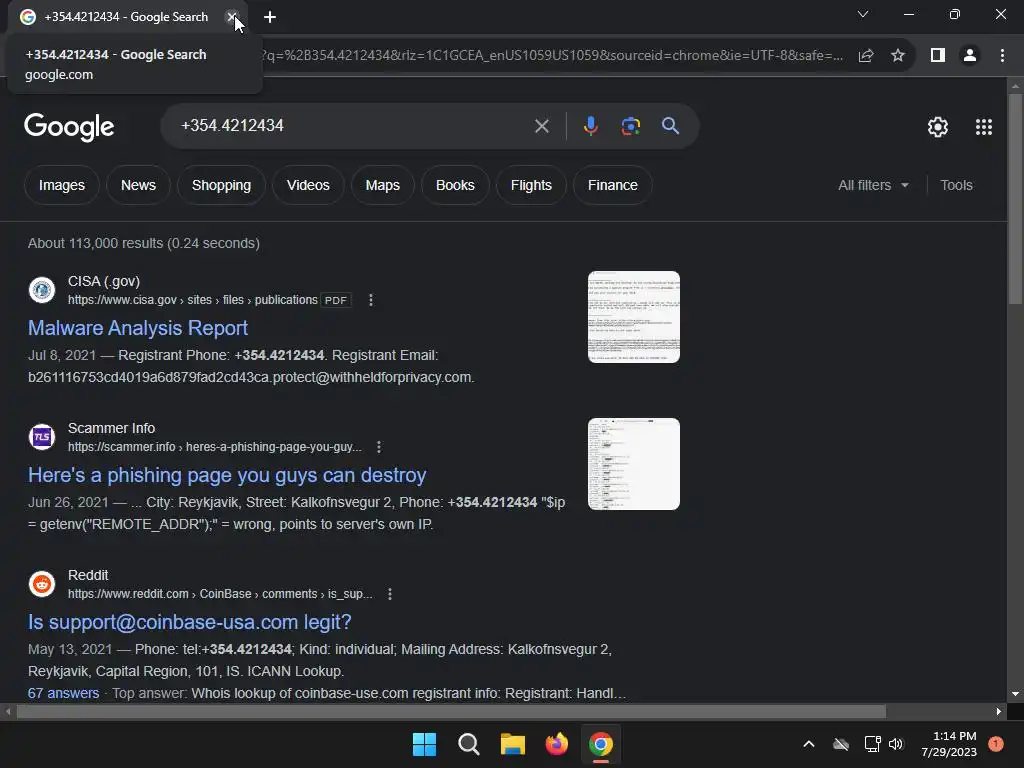This screenshot has width=1024, height=768.
Task: Open File Explorer from taskbar
Action: click(513, 744)
